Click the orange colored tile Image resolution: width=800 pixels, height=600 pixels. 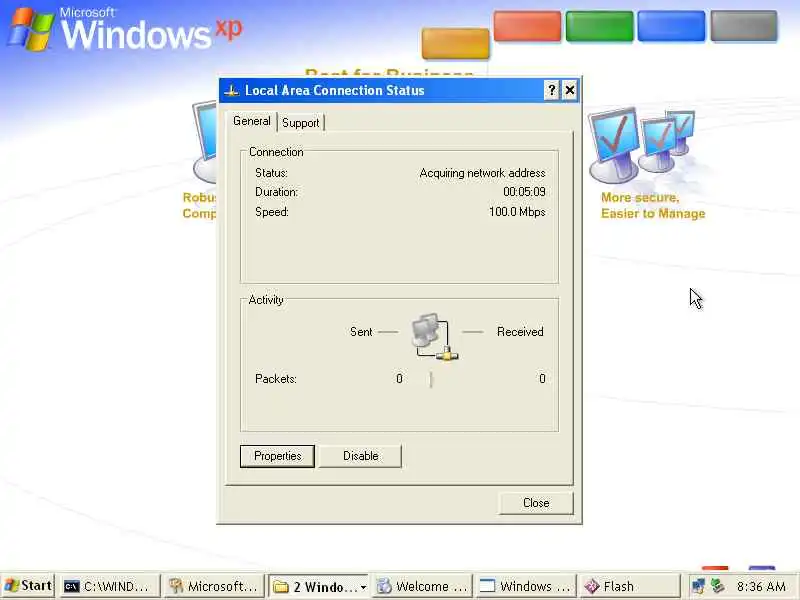[x=455, y=43]
